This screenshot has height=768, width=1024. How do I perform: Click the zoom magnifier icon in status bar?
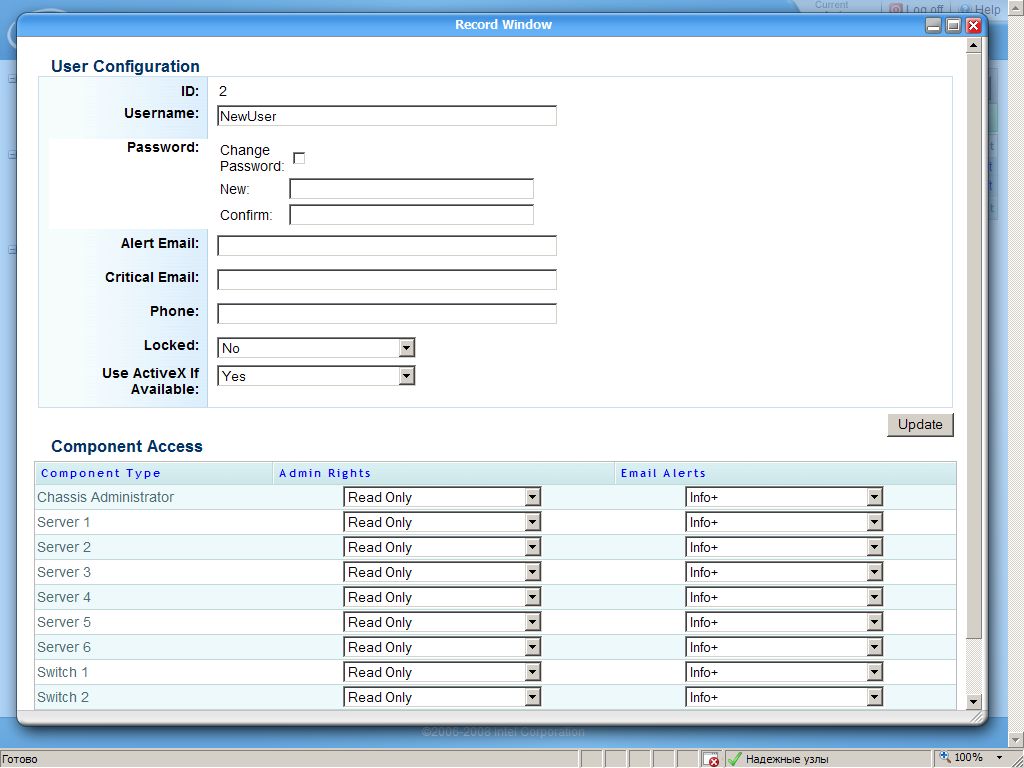pyautogui.click(x=945, y=758)
